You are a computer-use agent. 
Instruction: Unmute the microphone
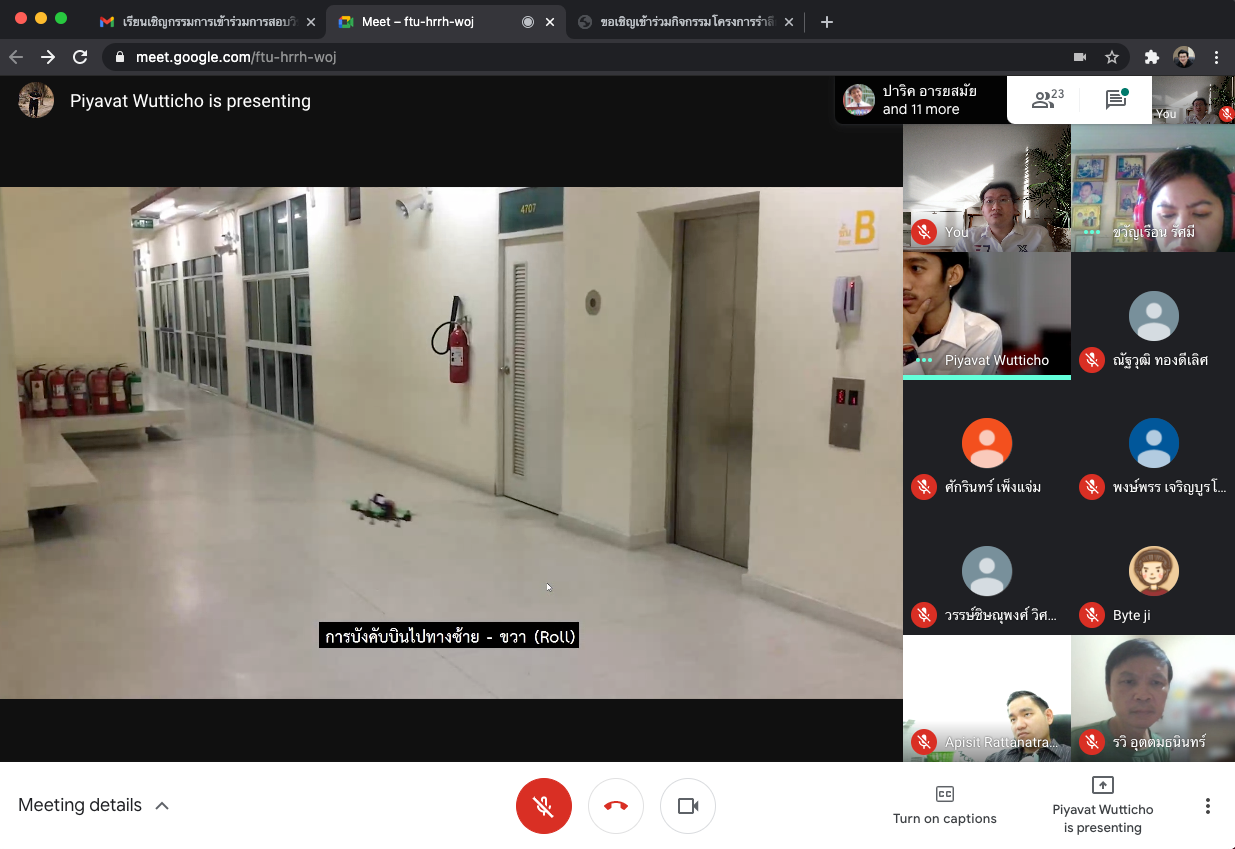point(543,806)
